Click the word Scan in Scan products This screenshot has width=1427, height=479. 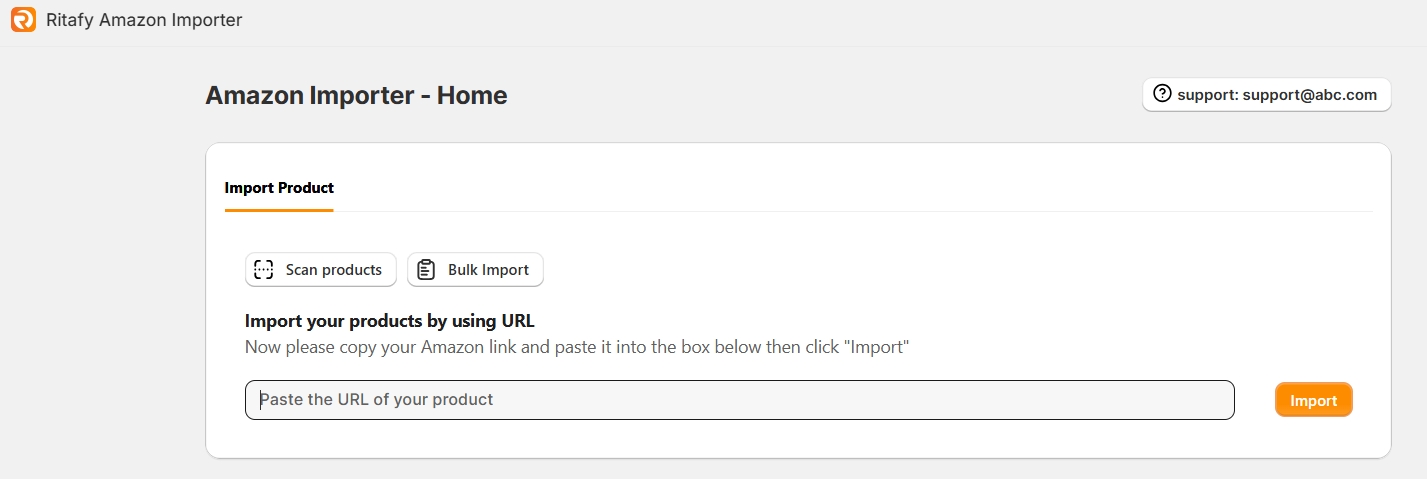303,270
